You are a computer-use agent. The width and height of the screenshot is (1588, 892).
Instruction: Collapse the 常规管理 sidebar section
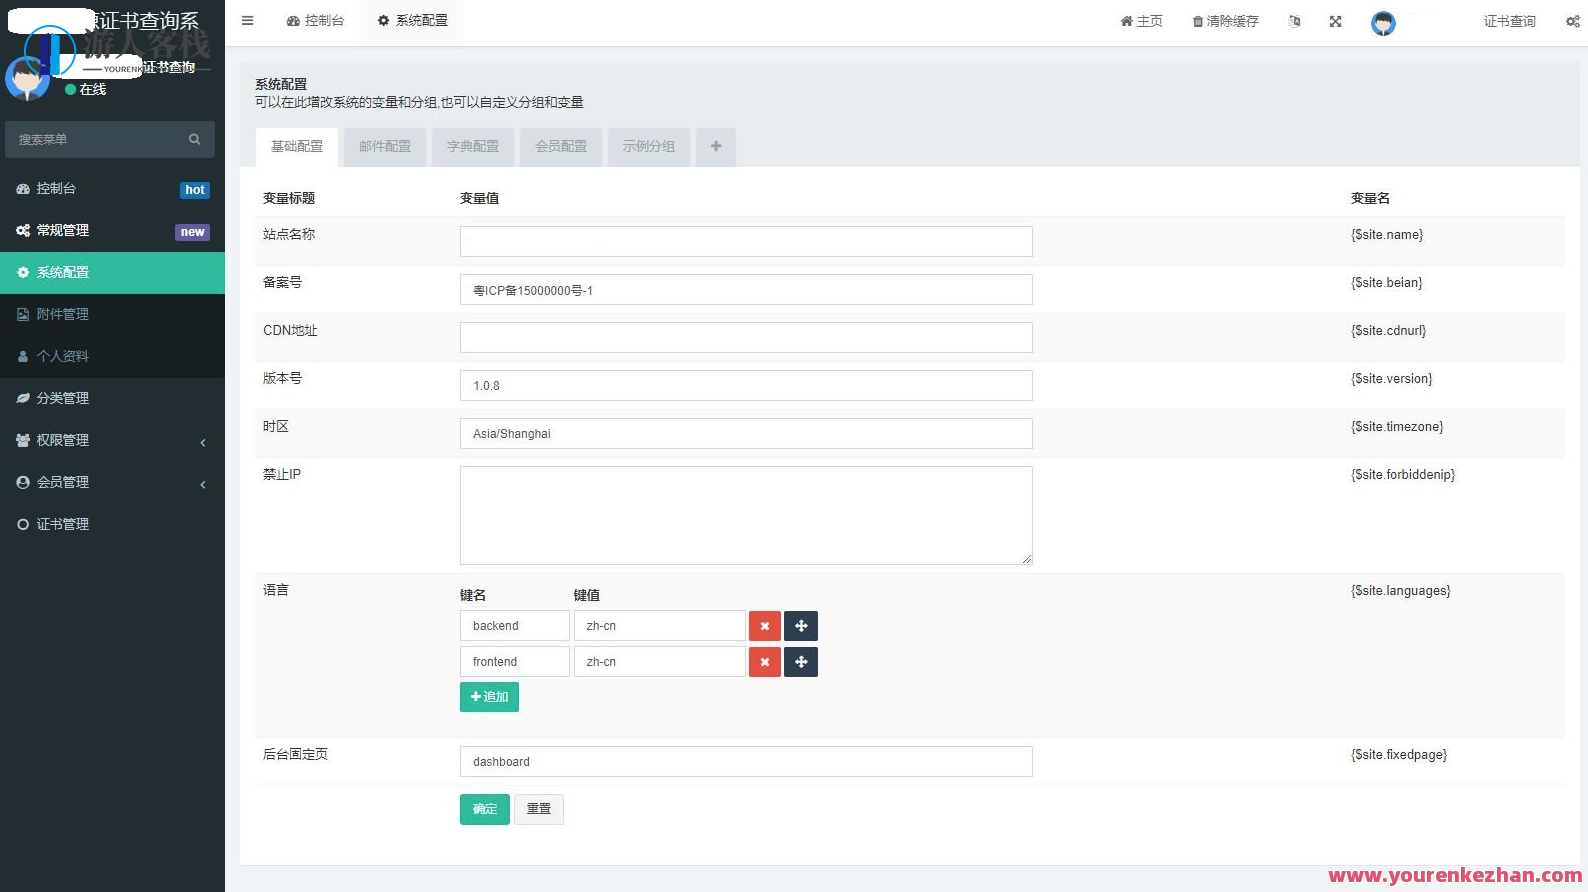[112, 230]
